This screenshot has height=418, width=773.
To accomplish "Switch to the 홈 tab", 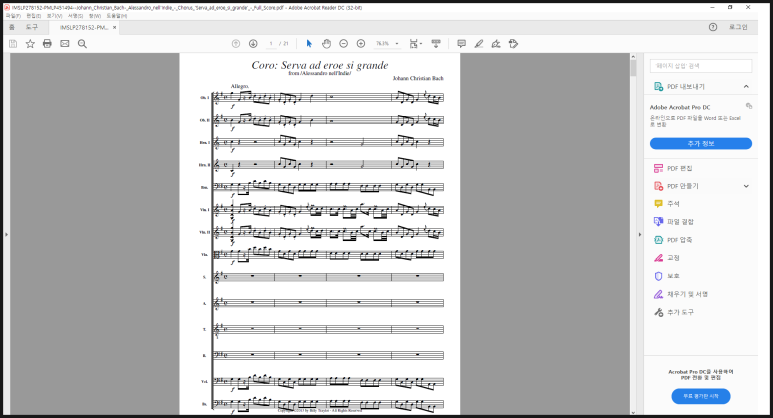I will pyautogui.click(x=12, y=28).
